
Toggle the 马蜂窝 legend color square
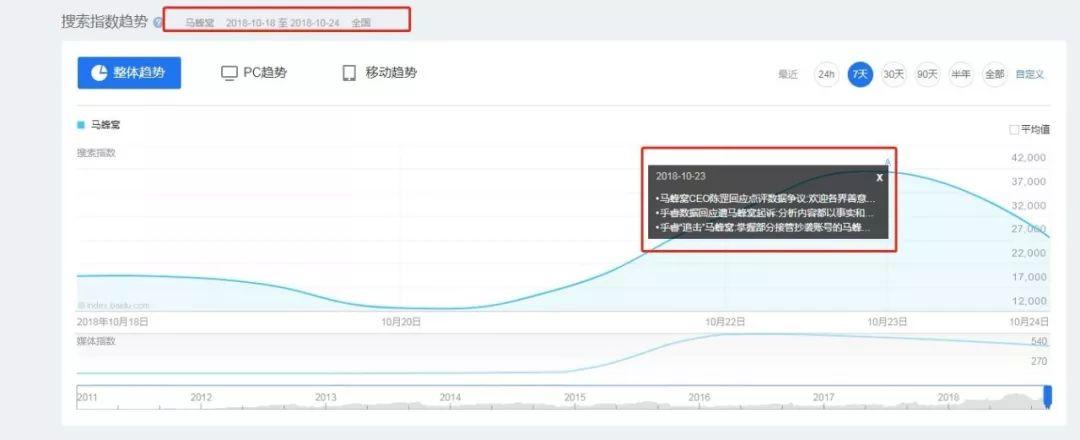(81, 125)
